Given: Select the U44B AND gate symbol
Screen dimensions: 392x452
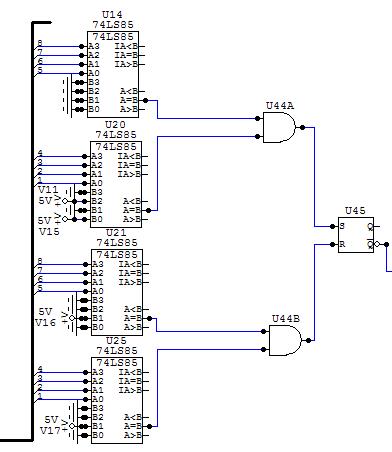Looking at the screenshot, I should tap(285, 340).
